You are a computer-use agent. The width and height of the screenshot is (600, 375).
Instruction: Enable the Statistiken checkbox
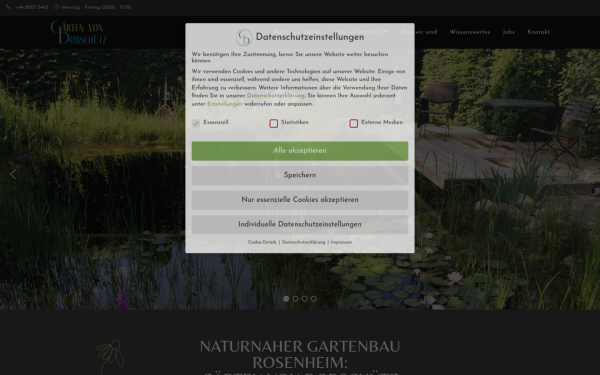(x=274, y=123)
